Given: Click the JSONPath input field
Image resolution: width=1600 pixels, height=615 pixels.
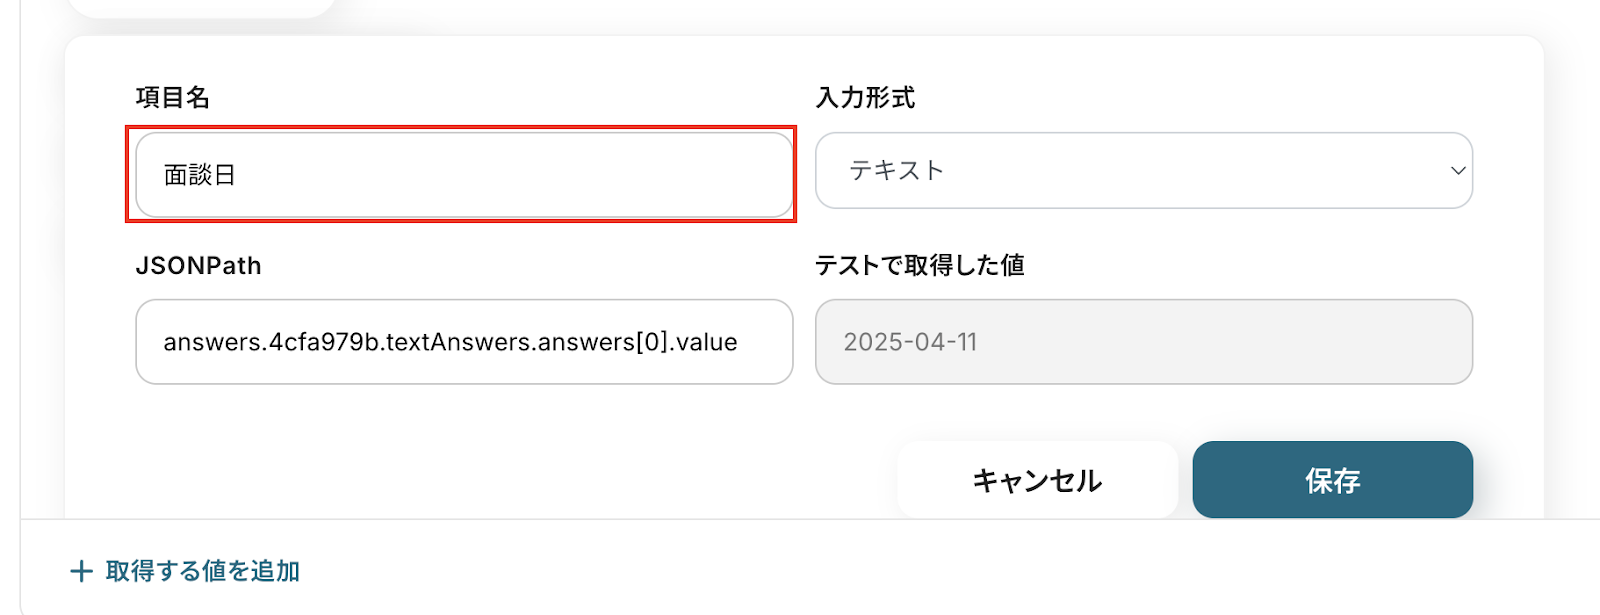Looking at the screenshot, I should tap(464, 342).
